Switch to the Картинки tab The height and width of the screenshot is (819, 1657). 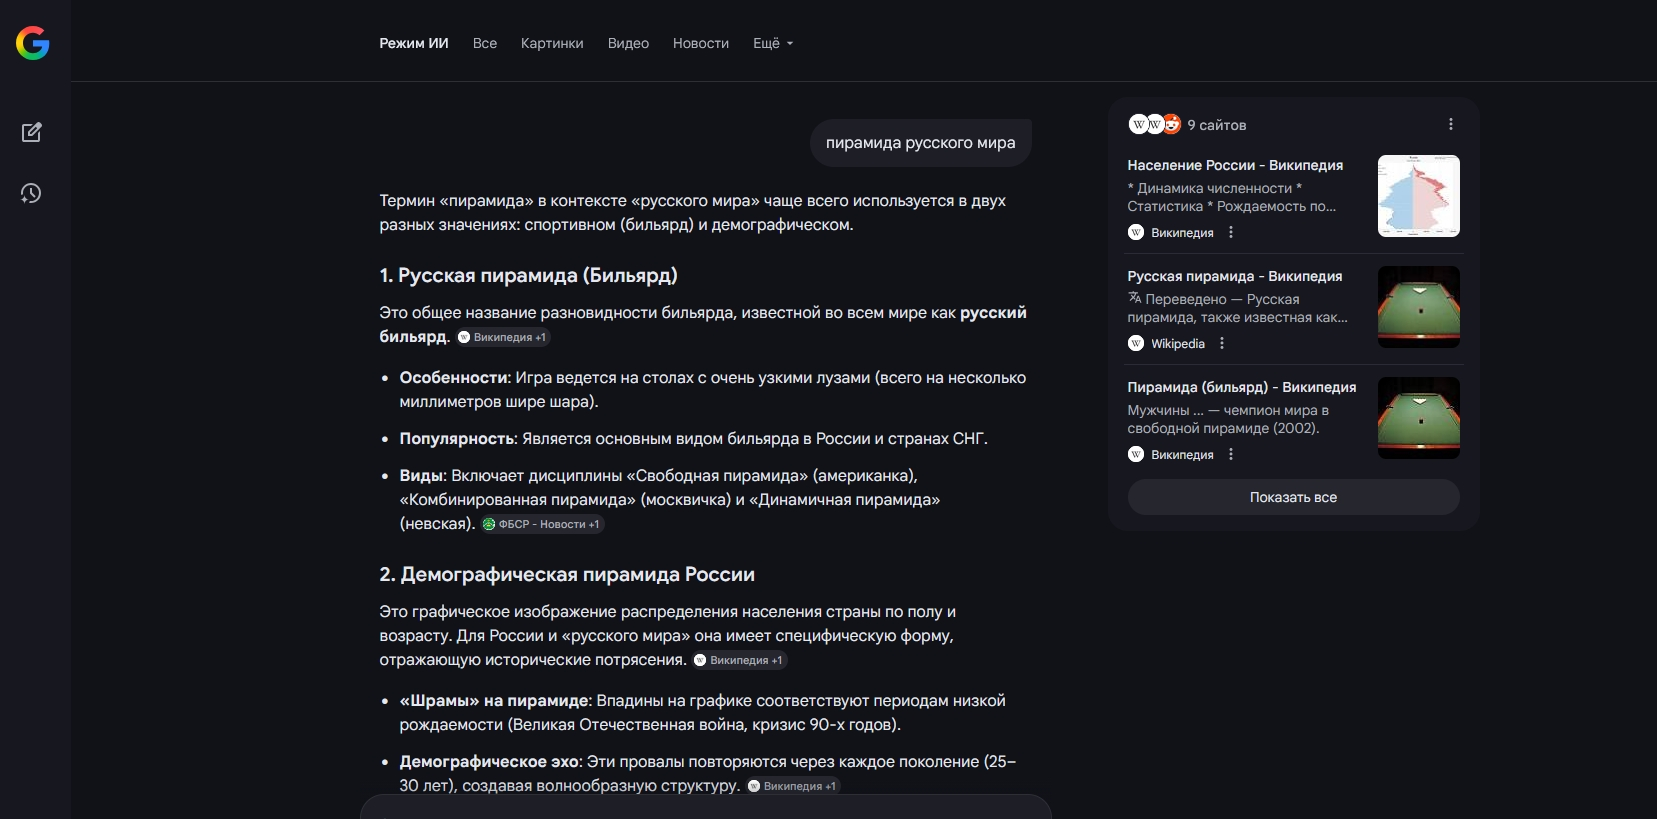pos(552,43)
